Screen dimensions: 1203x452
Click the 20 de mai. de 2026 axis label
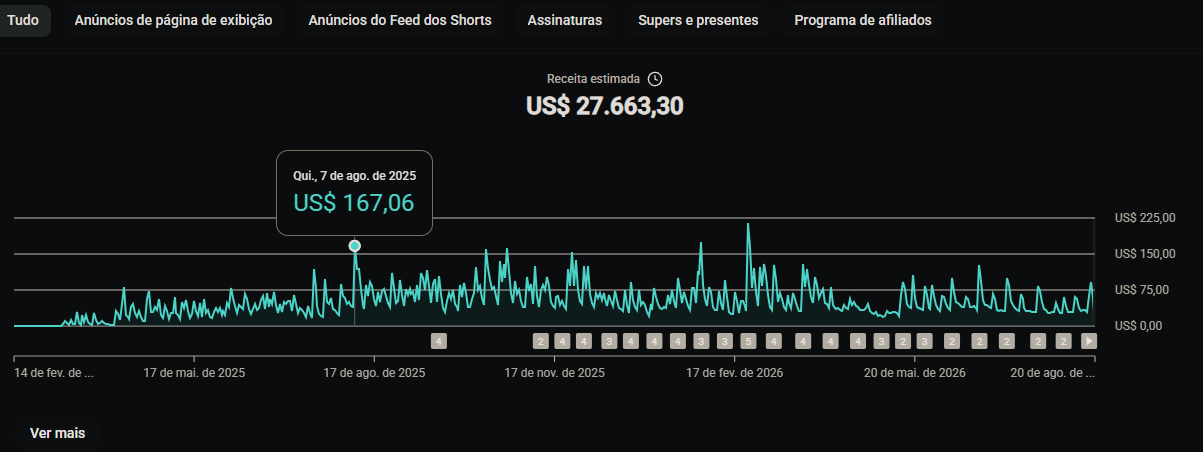pos(915,373)
